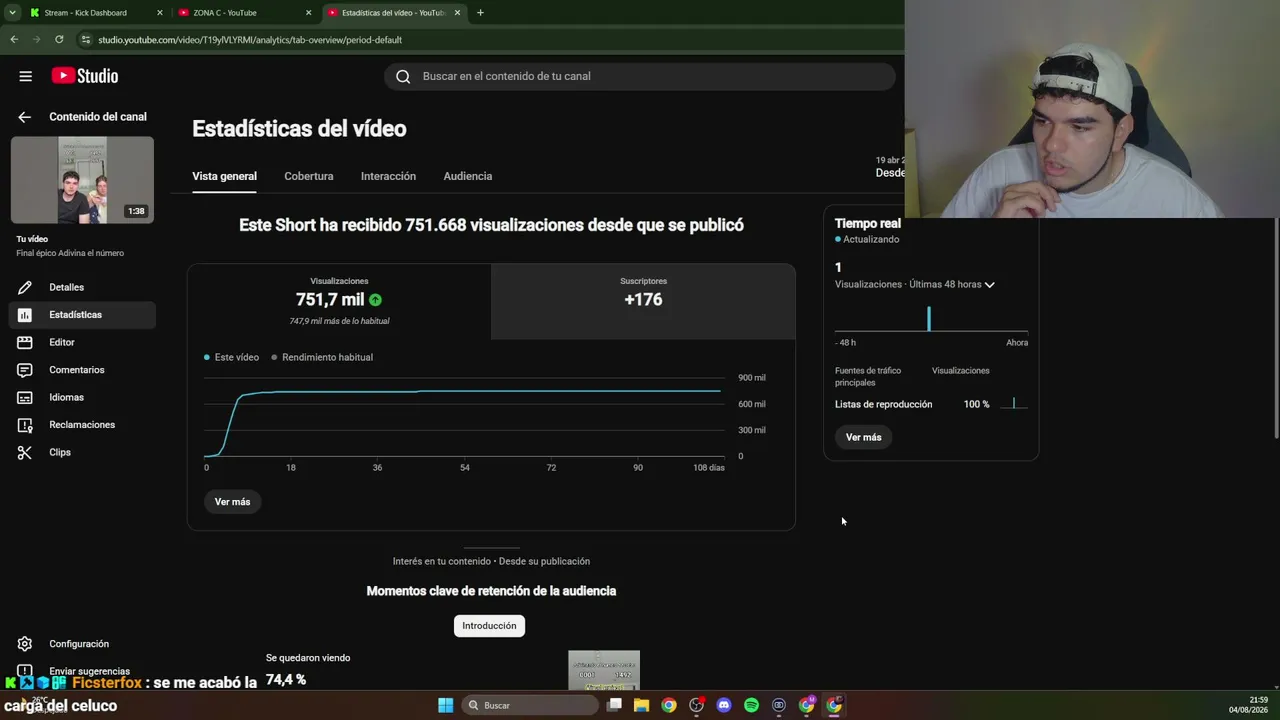1280x720 pixels.
Task: Close the ZONA C - YouTube tab
Action: [308, 13]
